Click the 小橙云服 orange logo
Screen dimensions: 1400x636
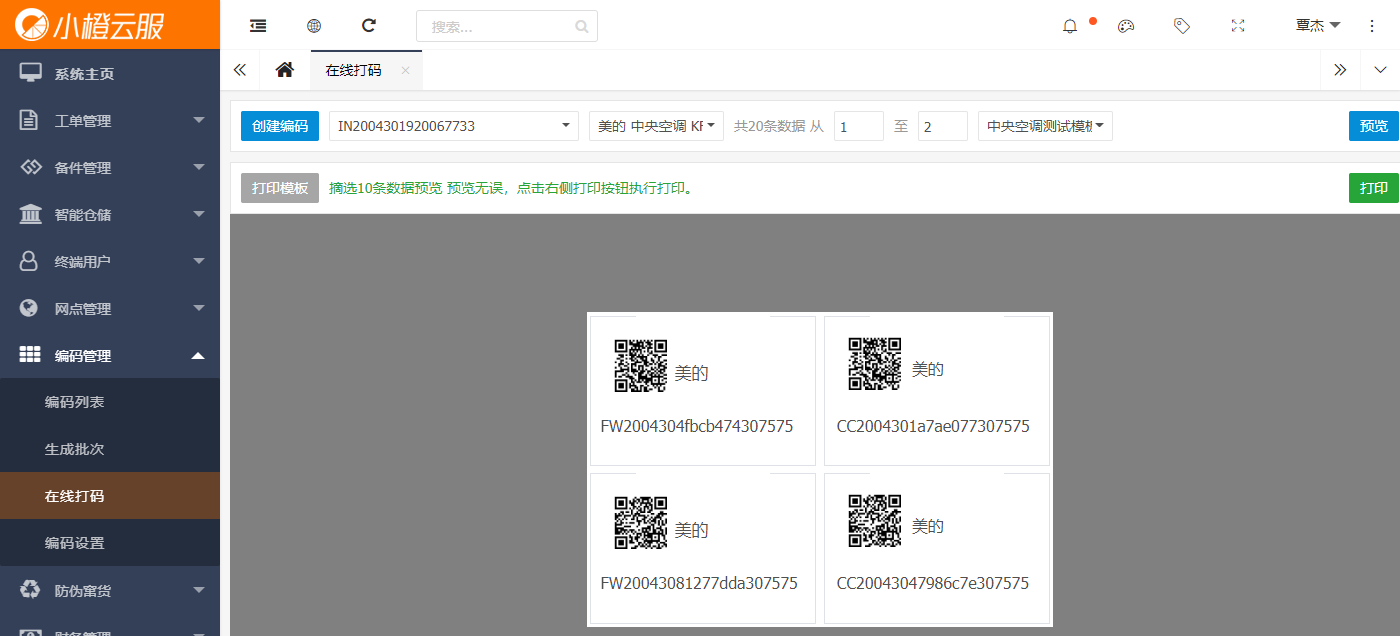[x=90, y=25]
